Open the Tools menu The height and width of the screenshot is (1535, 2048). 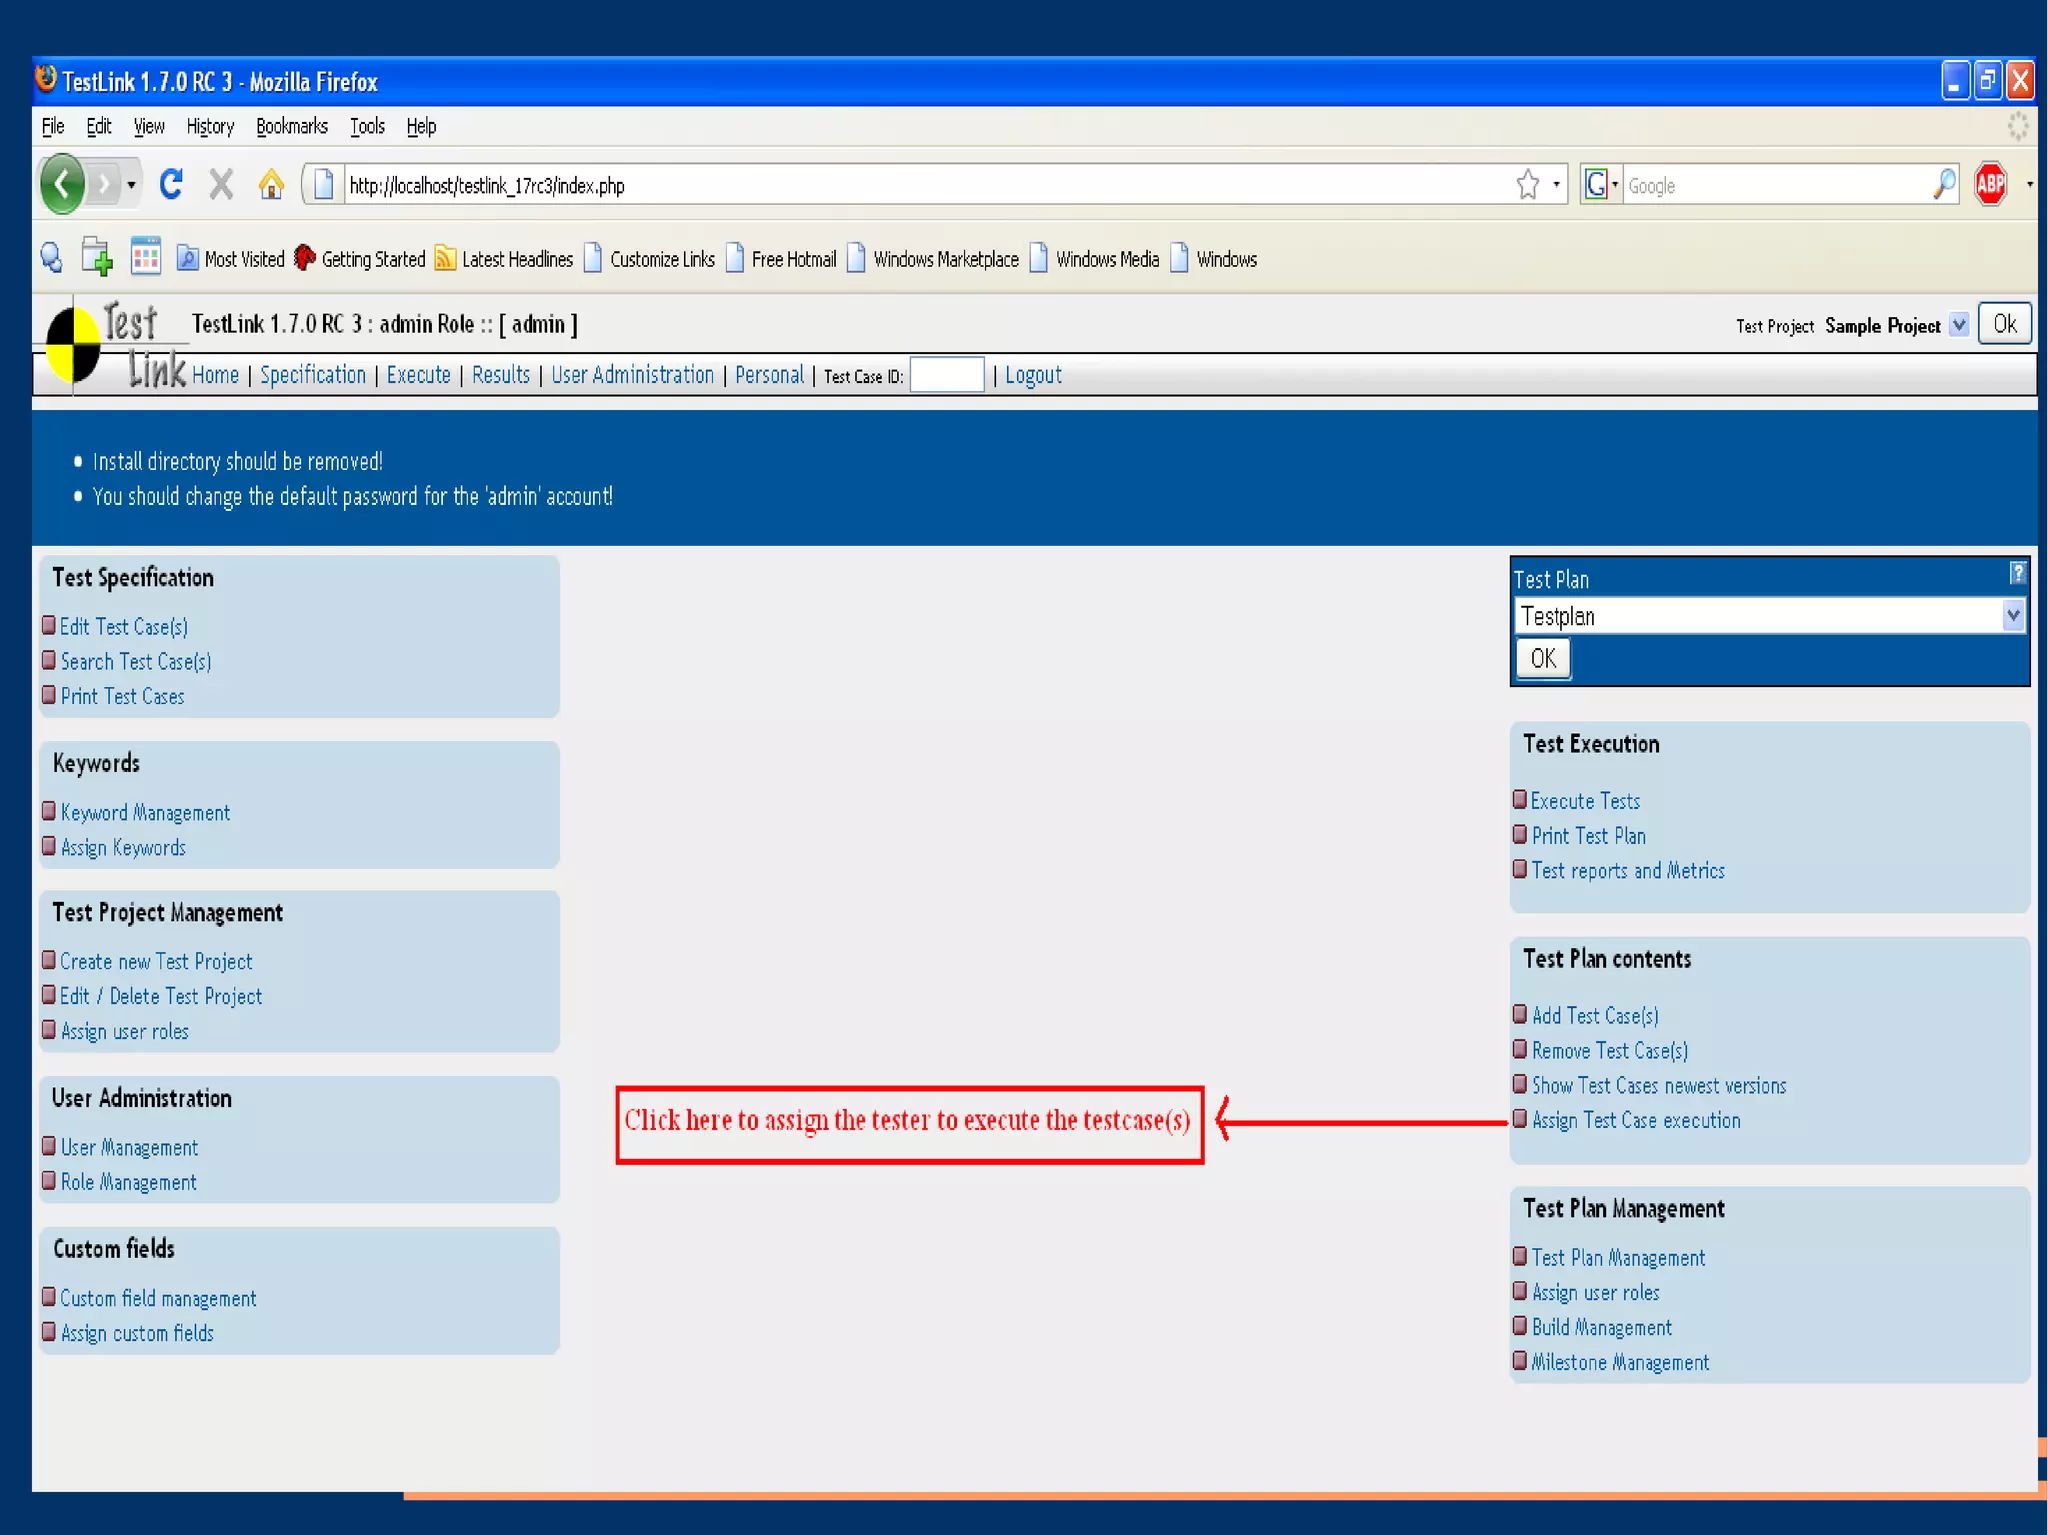(367, 126)
